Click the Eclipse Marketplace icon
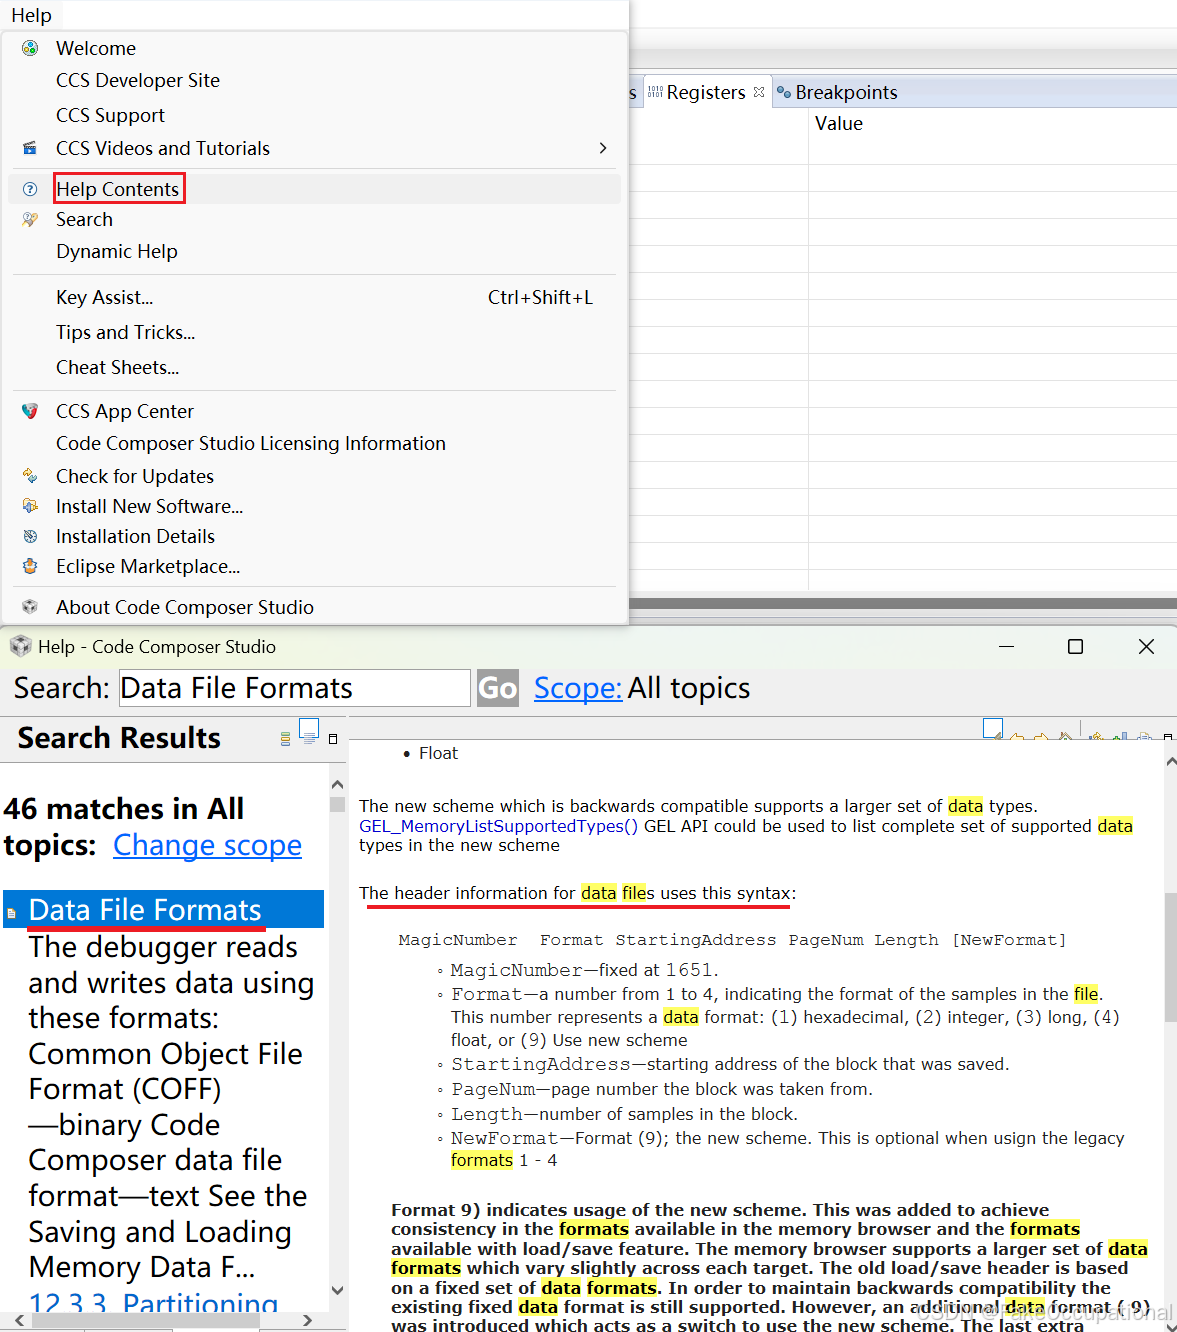 pyautogui.click(x=30, y=566)
